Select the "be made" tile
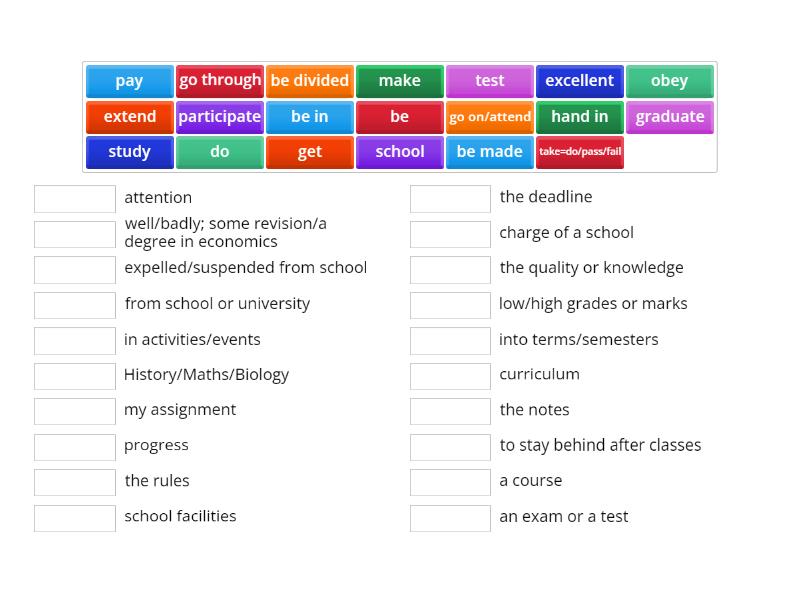This screenshot has height=600, width=800. [x=490, y=151]
